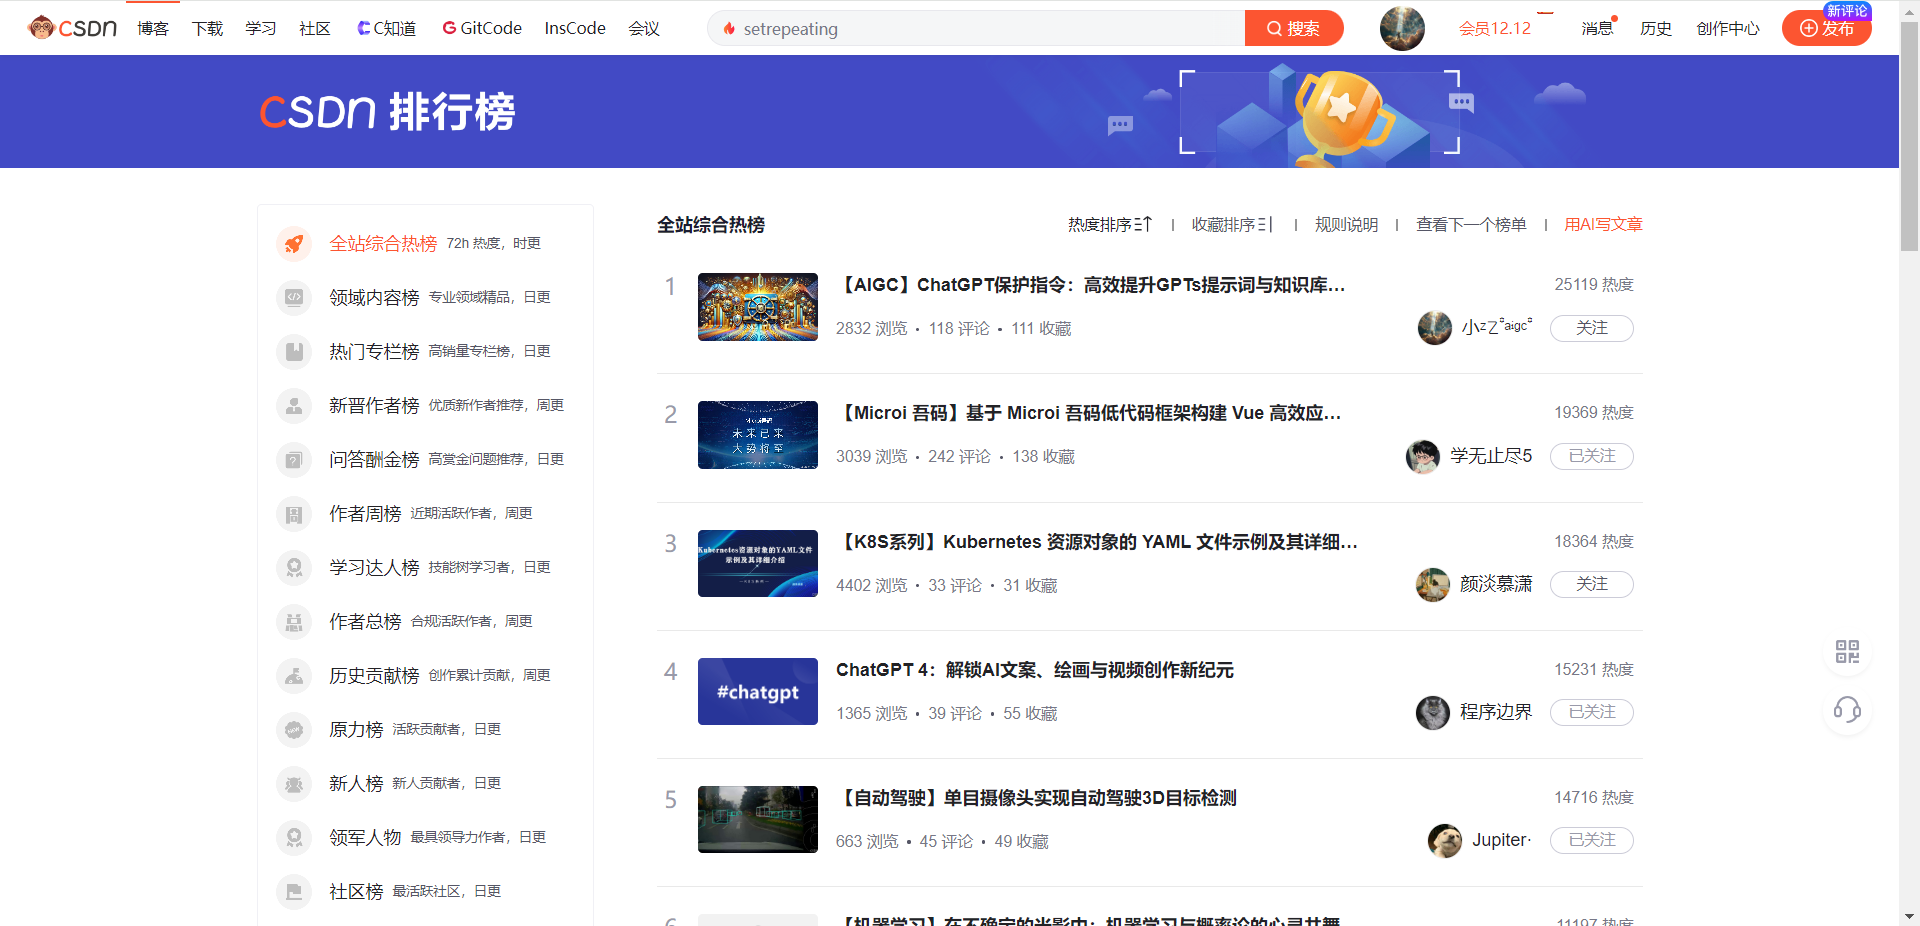The image size is (1920, 926).
Task: Open 学习 in top navigation
Action: tap(261, 28)
